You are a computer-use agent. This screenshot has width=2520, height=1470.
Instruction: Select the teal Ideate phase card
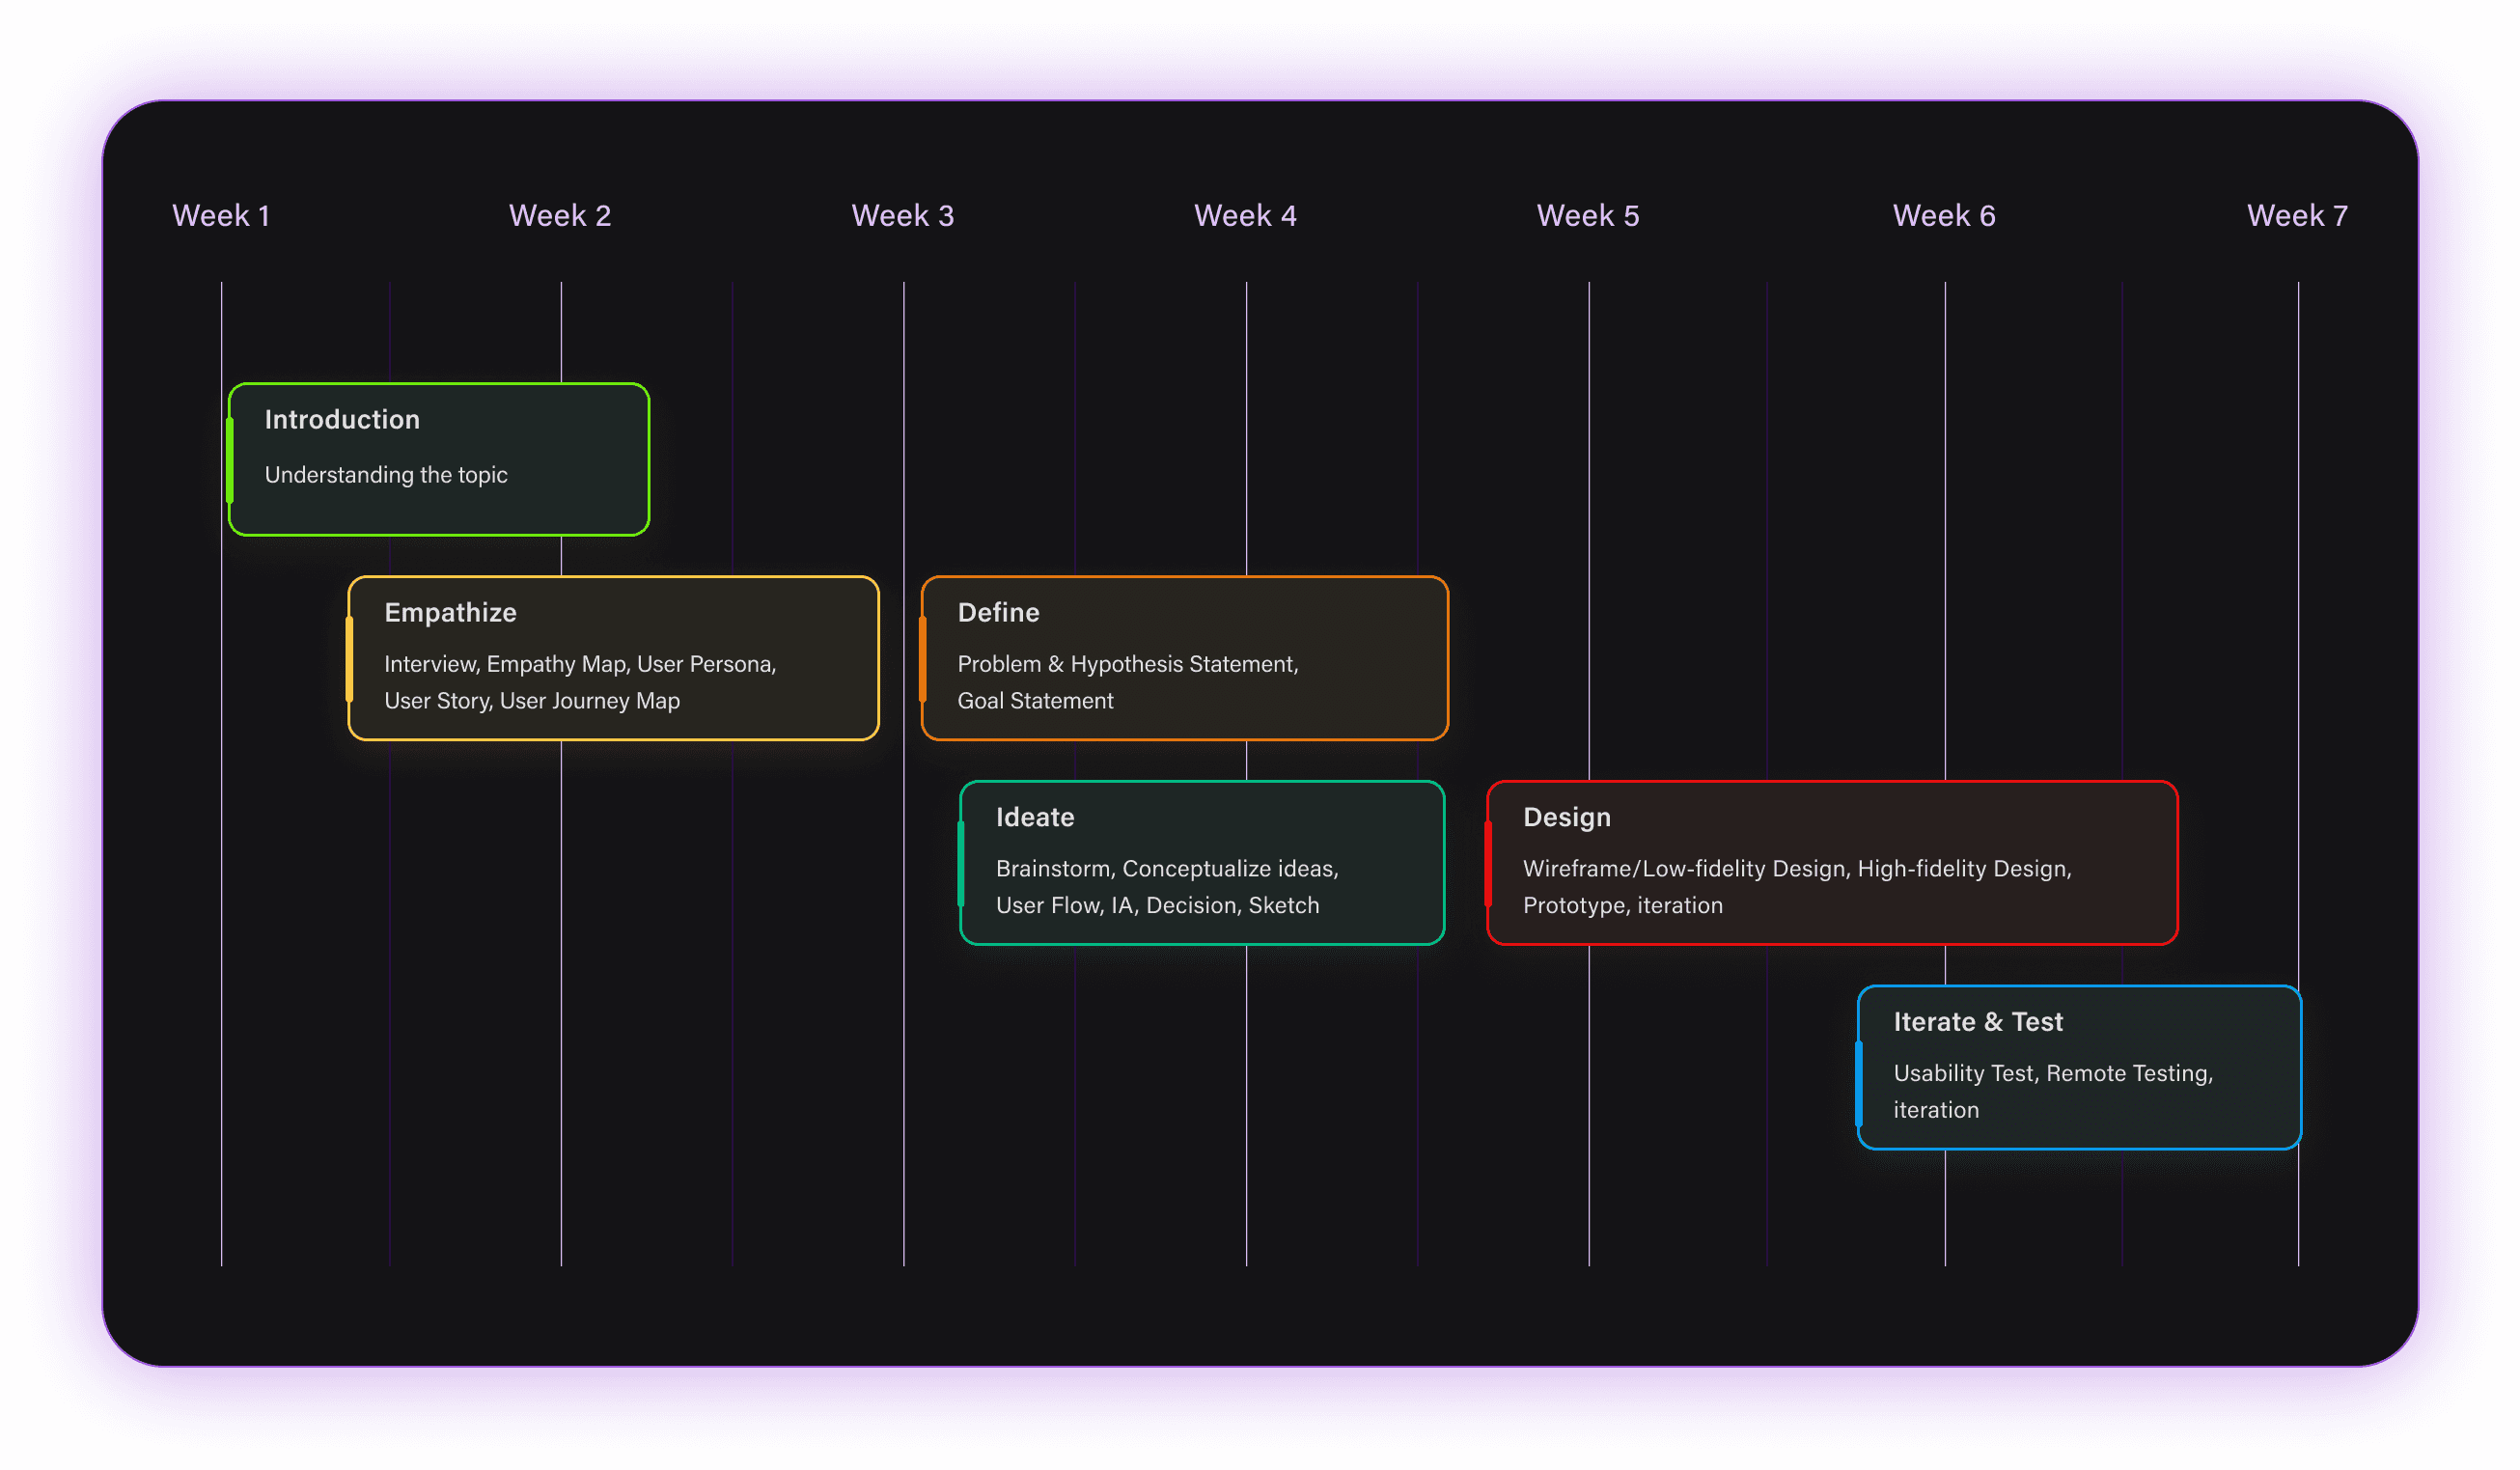[1201, 862]
